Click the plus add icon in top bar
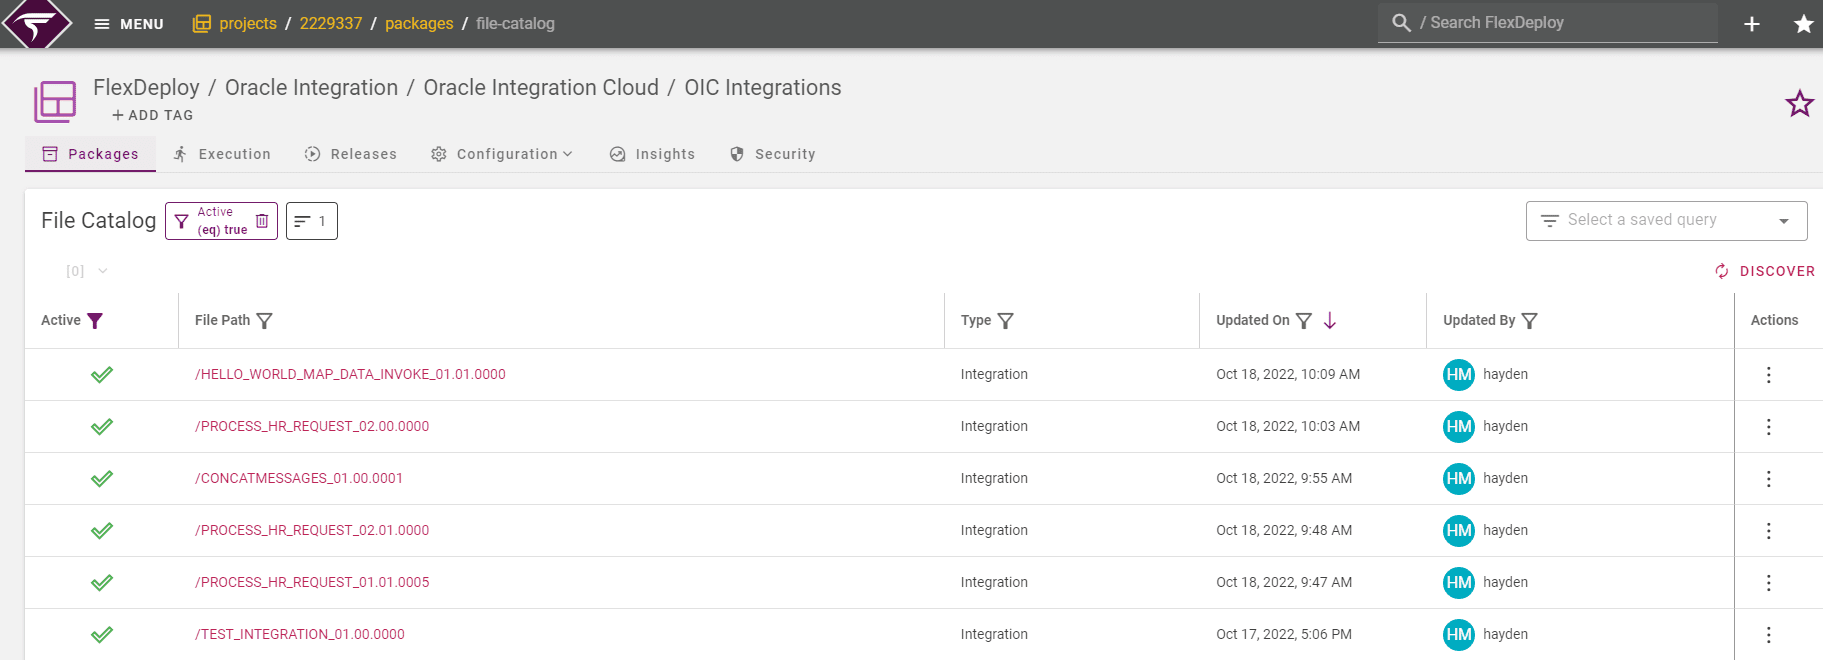This screenshot has width=1823, height=660. [1752, 24]
